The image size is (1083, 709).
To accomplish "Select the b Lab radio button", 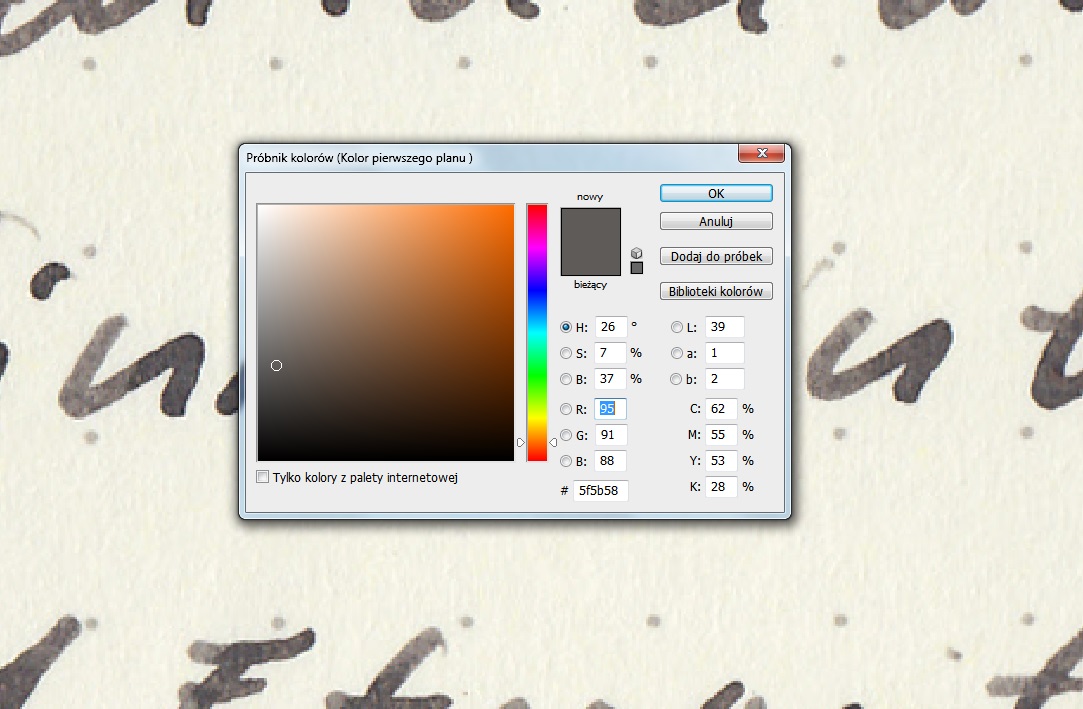I will click(x=677, y=379).
